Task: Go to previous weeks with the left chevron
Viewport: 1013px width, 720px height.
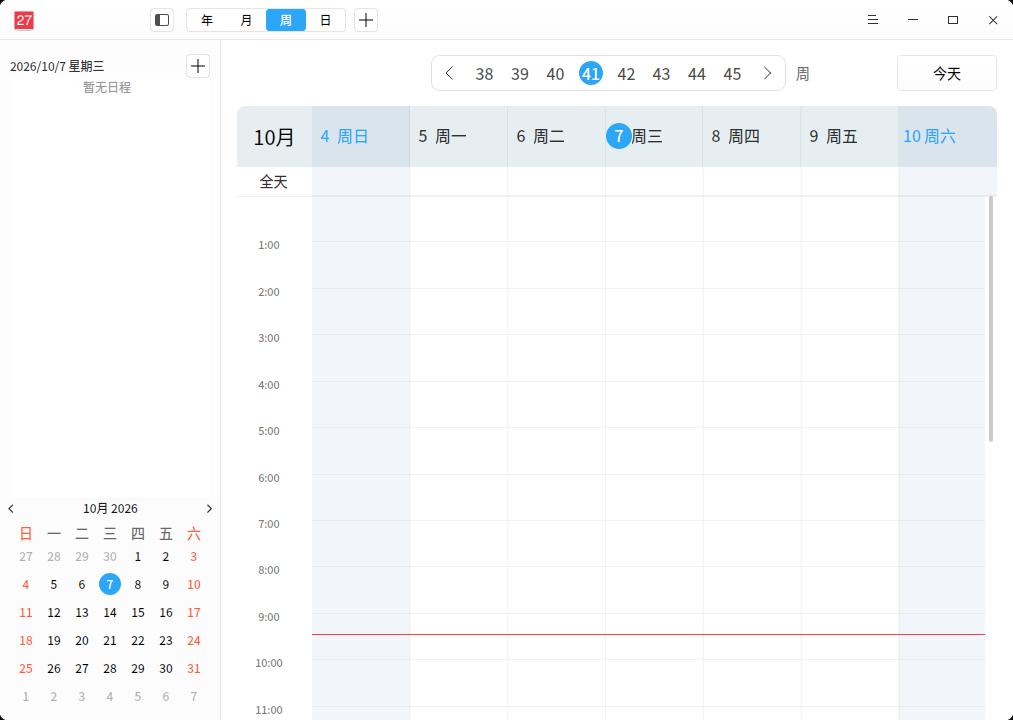Action: tap(450, 73)
